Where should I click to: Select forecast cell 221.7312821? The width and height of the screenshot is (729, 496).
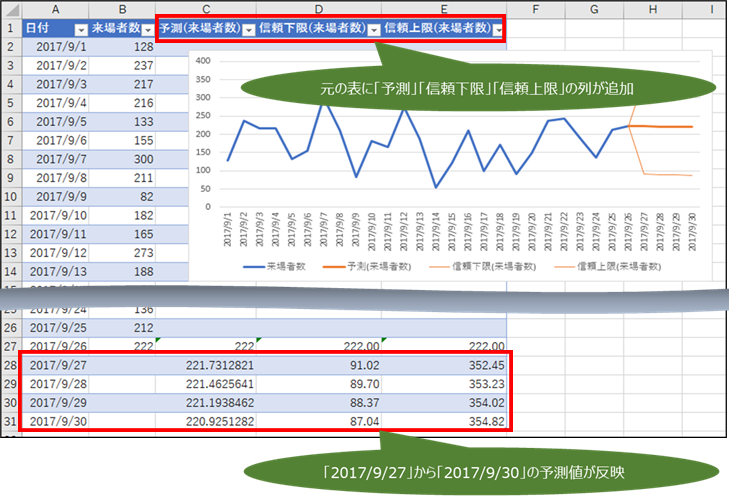click(205, 365)
